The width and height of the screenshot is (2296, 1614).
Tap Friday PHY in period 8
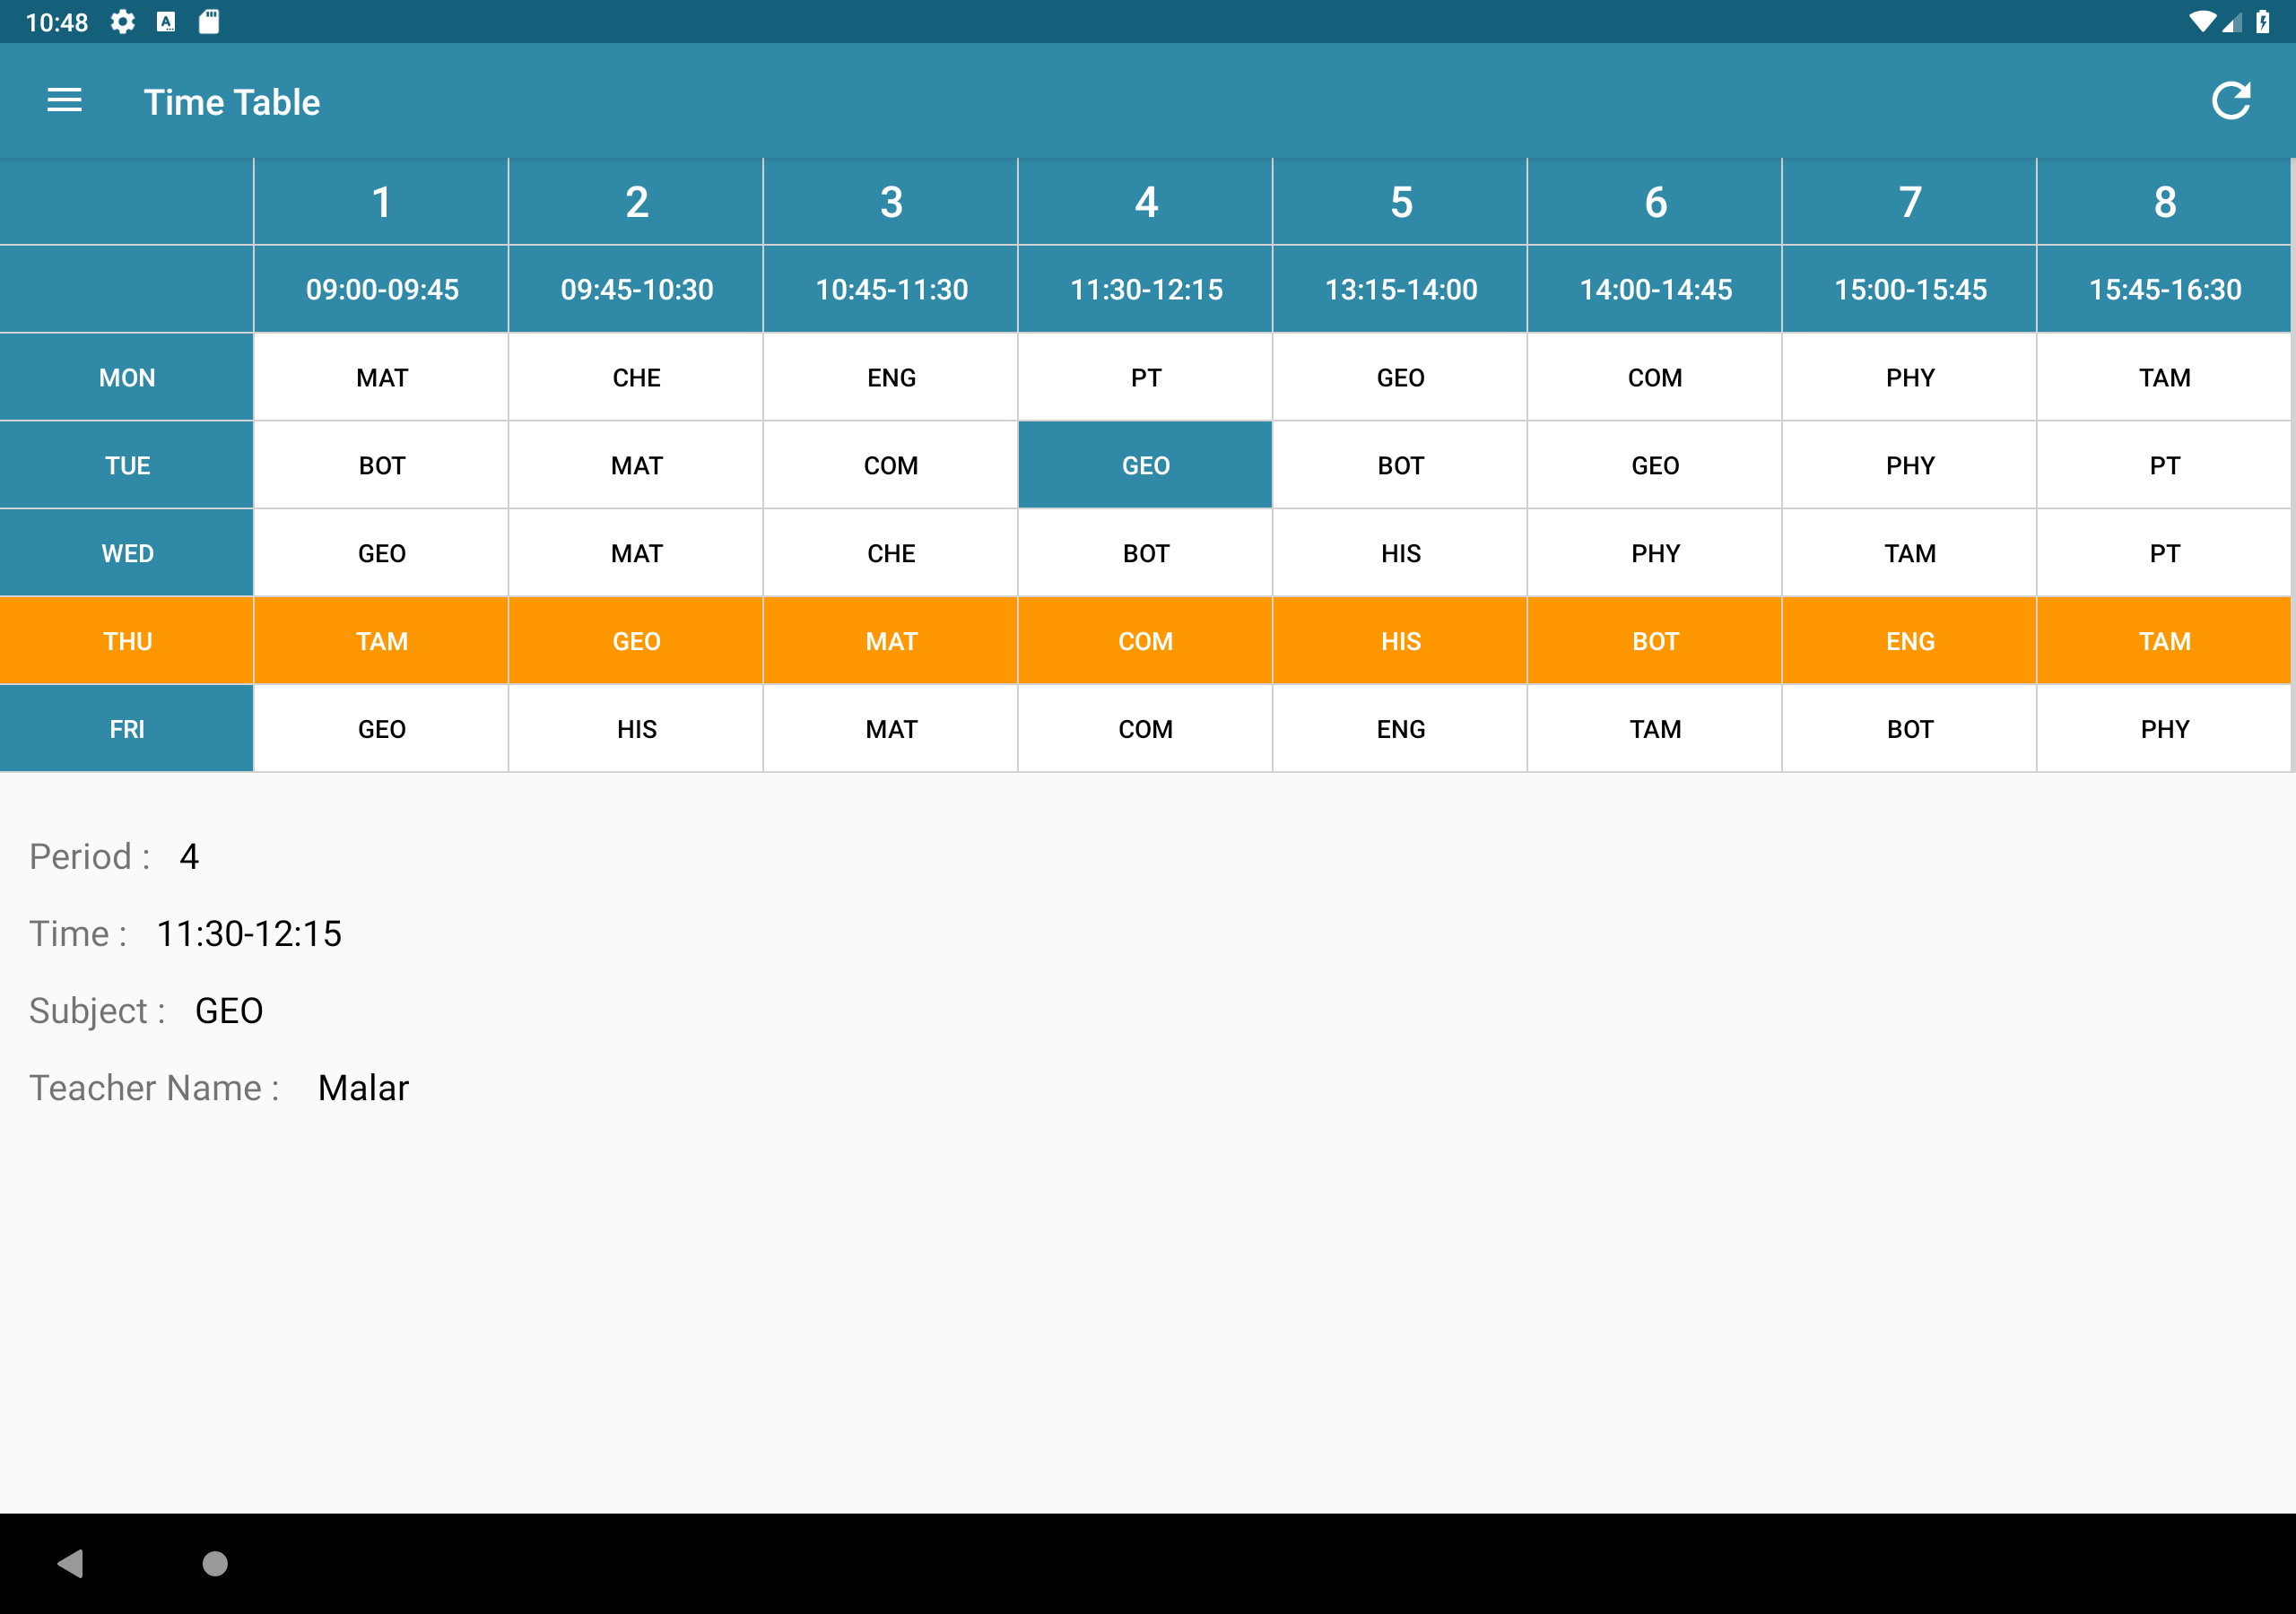pyautogui.click(x=2164, y=729)
